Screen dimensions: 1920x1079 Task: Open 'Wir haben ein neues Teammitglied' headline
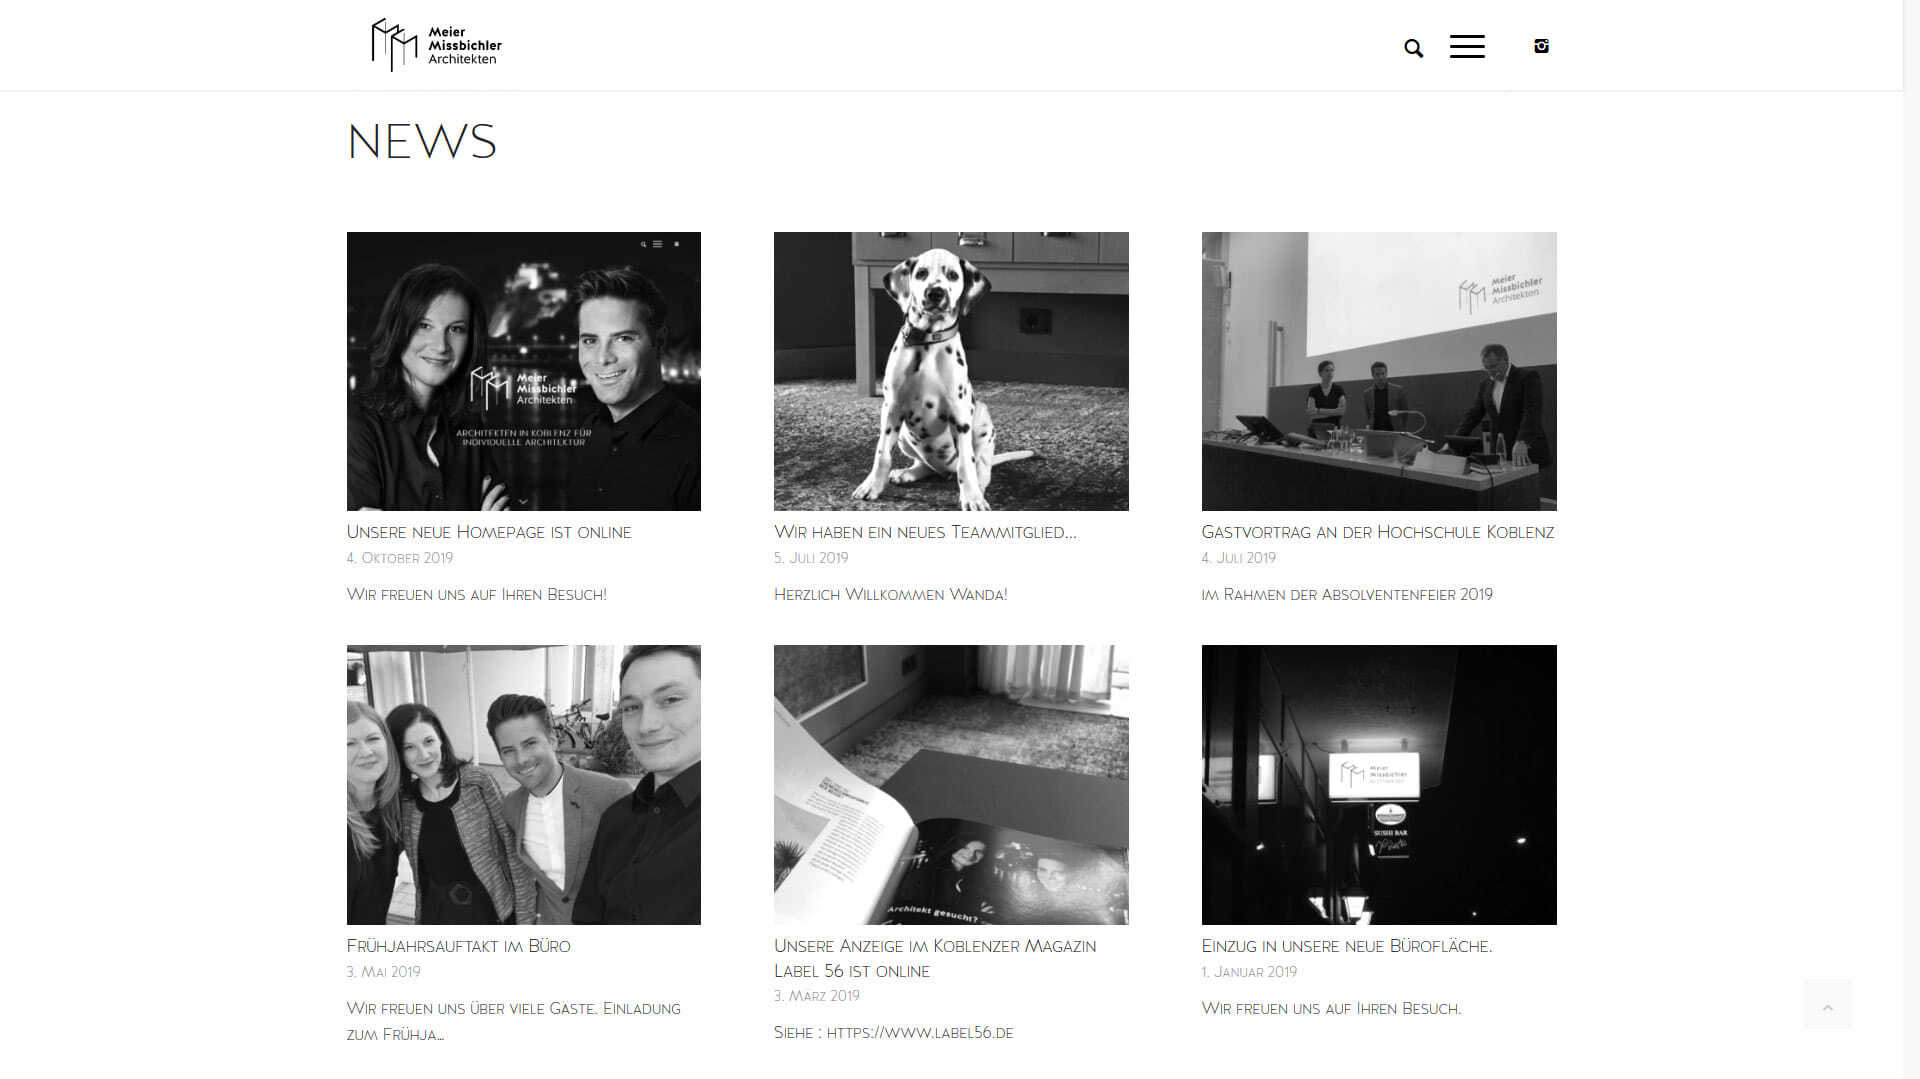tap(925, 532)
